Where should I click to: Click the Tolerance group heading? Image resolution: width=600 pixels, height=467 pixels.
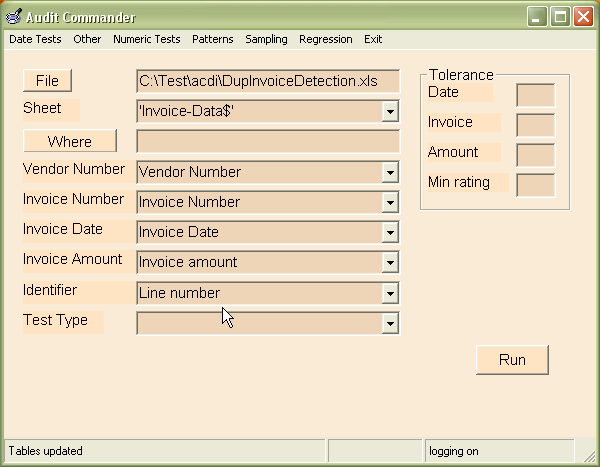click(x=461, y=75)
